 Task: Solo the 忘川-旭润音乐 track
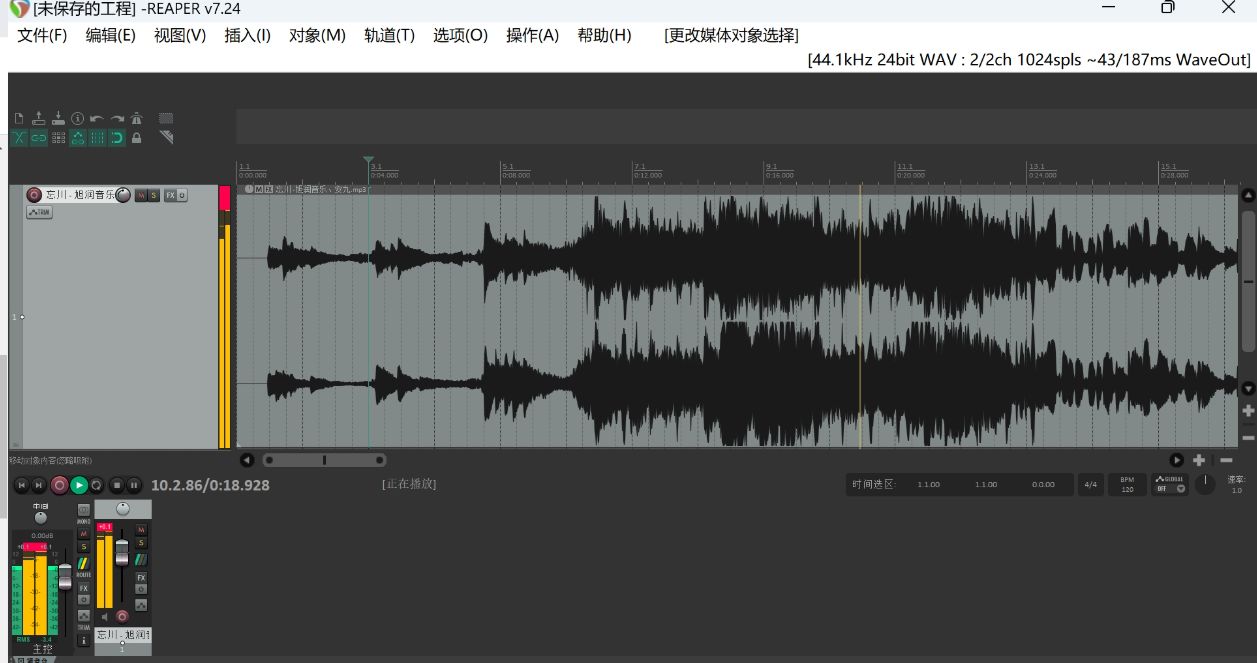153,196
